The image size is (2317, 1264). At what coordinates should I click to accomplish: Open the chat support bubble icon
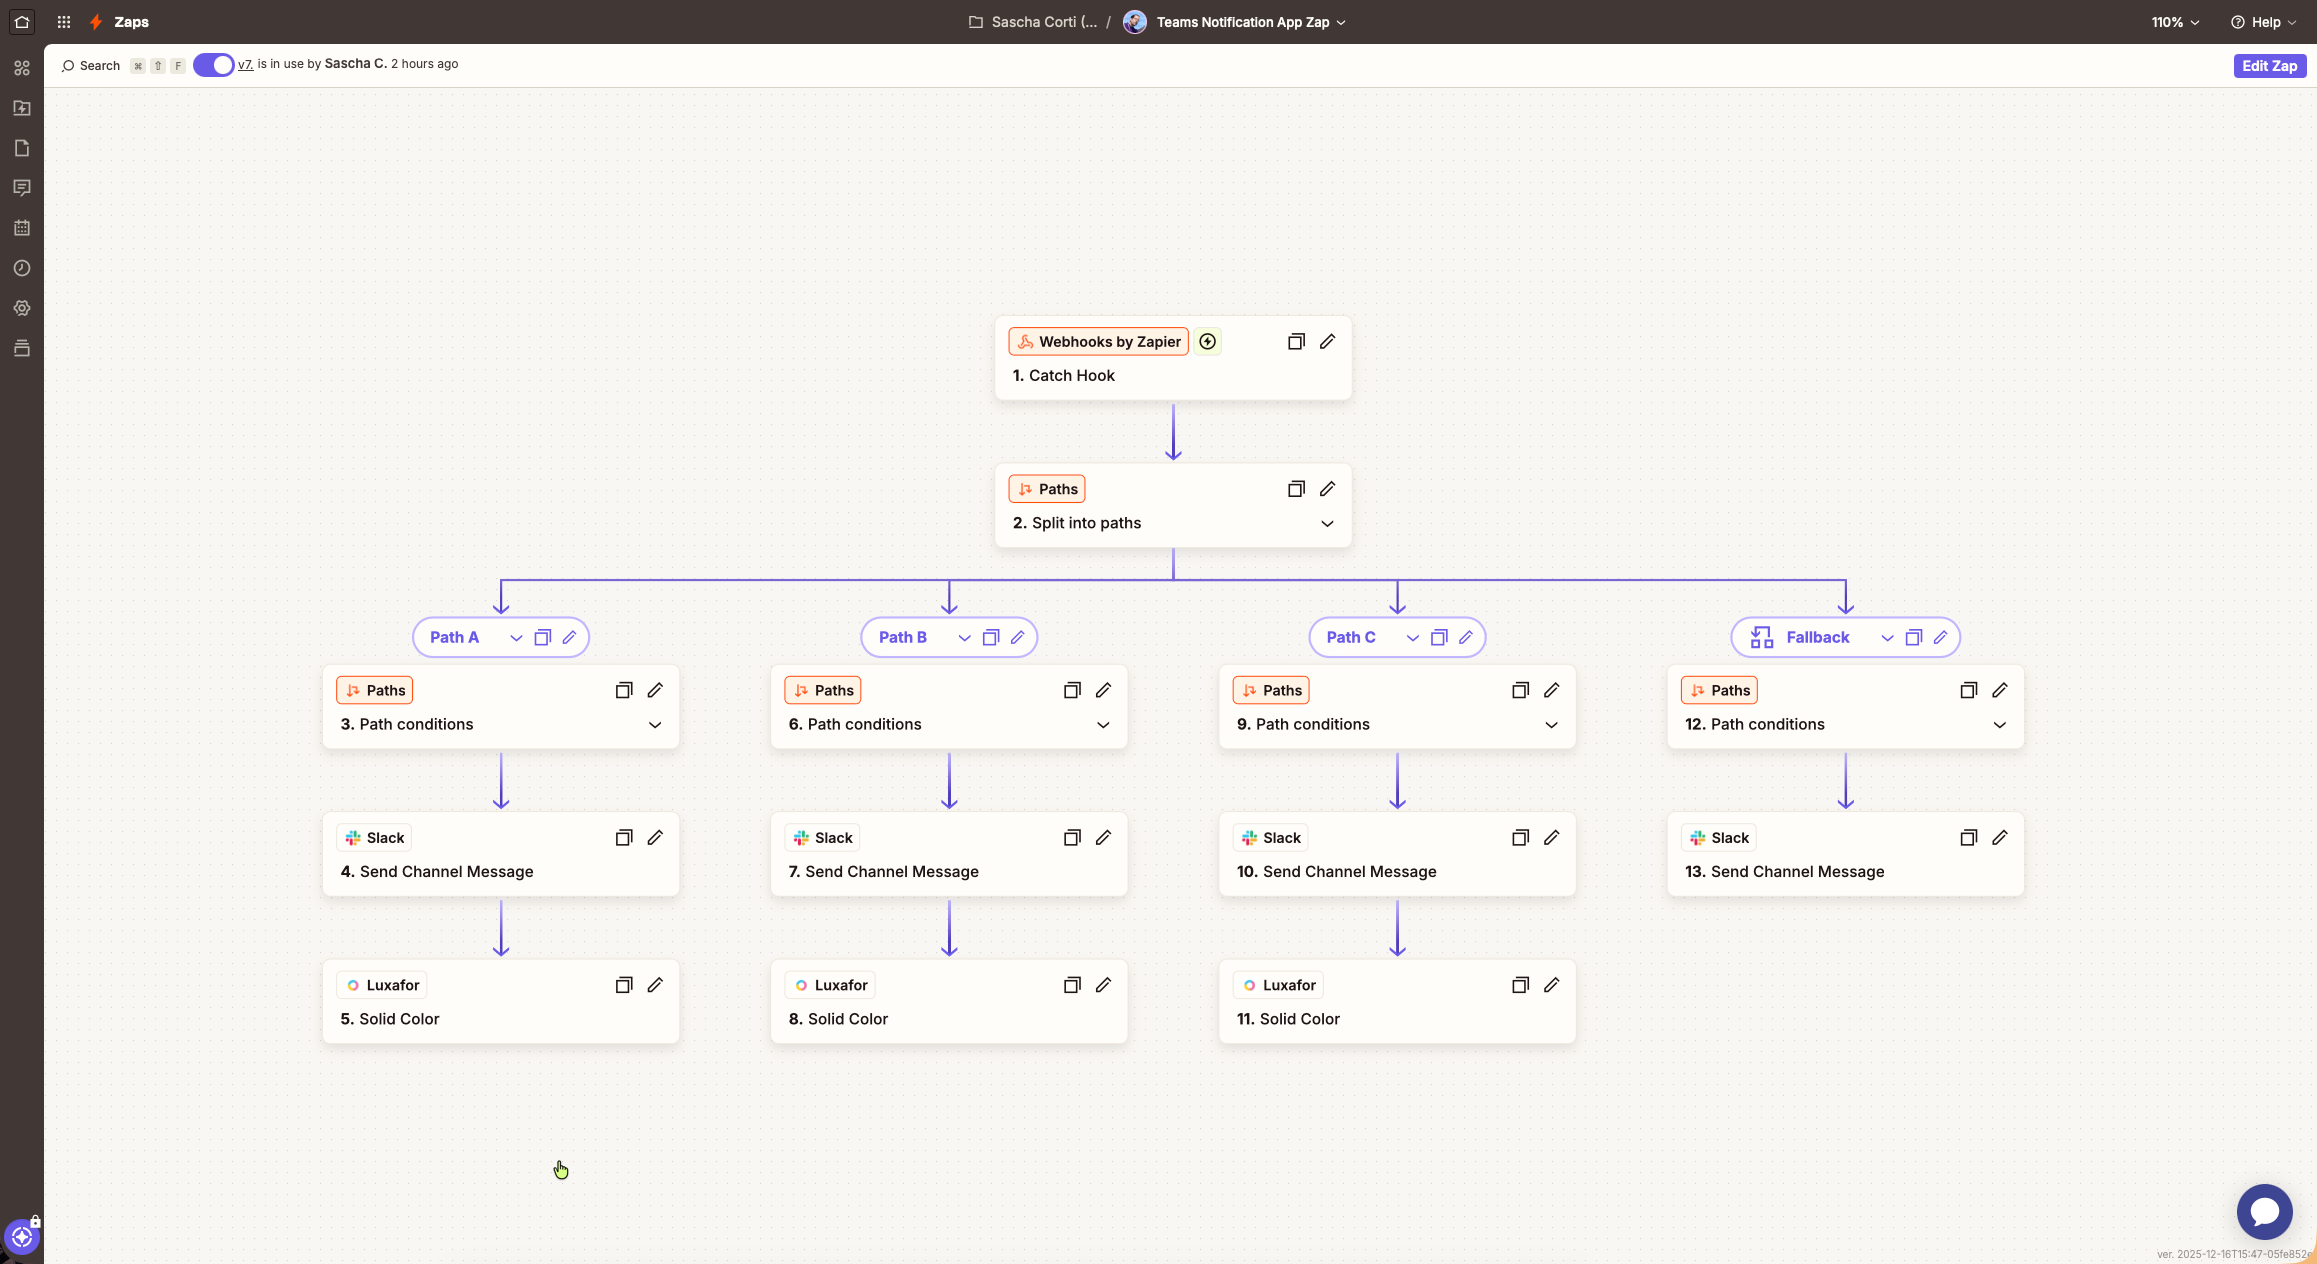(x=2264, y=1212)
